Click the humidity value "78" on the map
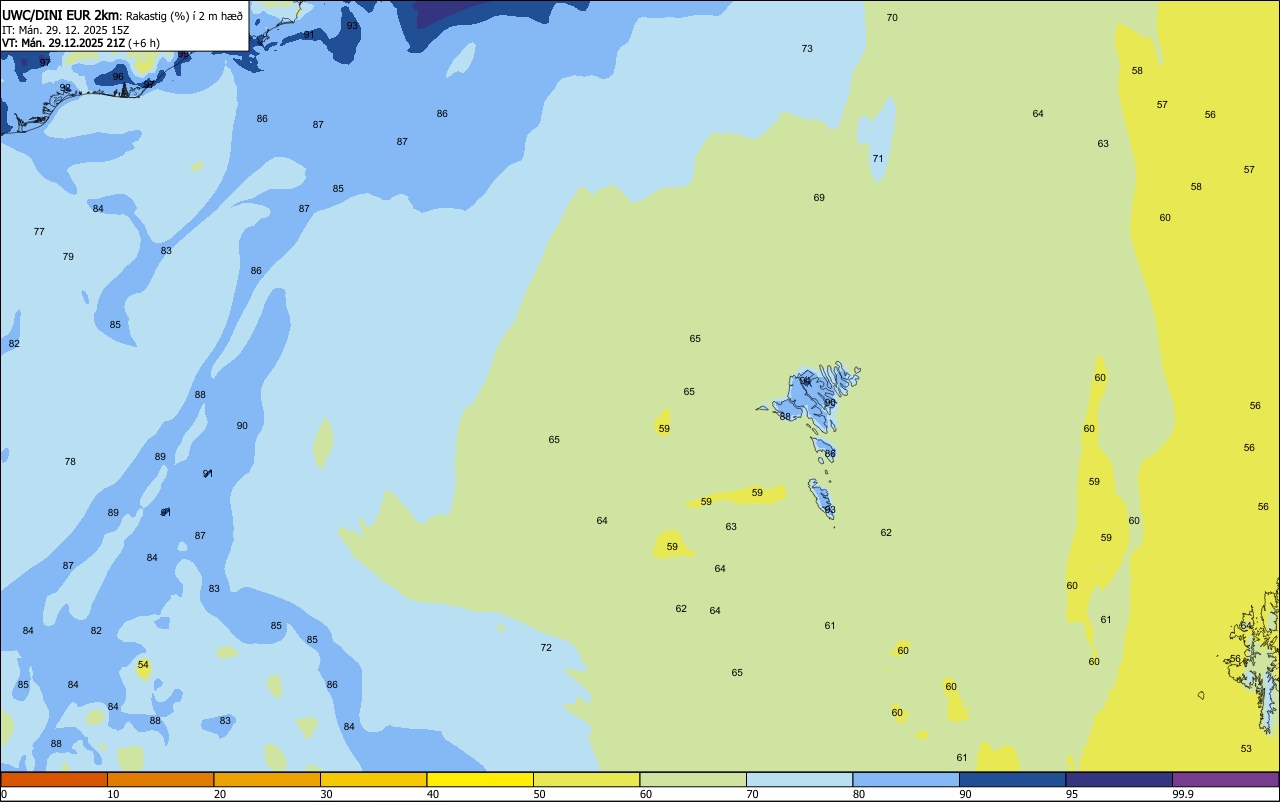Screen dimensions: 1280x802 pos(70,462)
